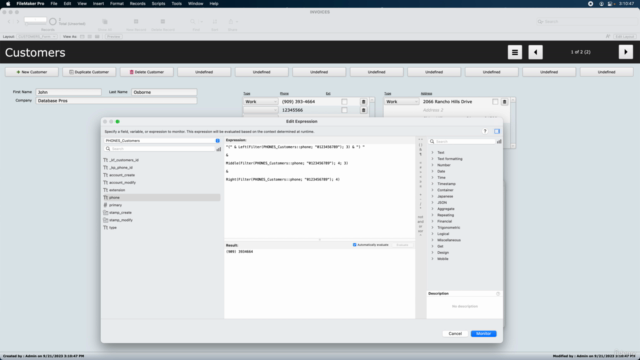This screenshot has width=640, height=360.
Task: Click the Duplicate Customer button
Action: [89, 72]
